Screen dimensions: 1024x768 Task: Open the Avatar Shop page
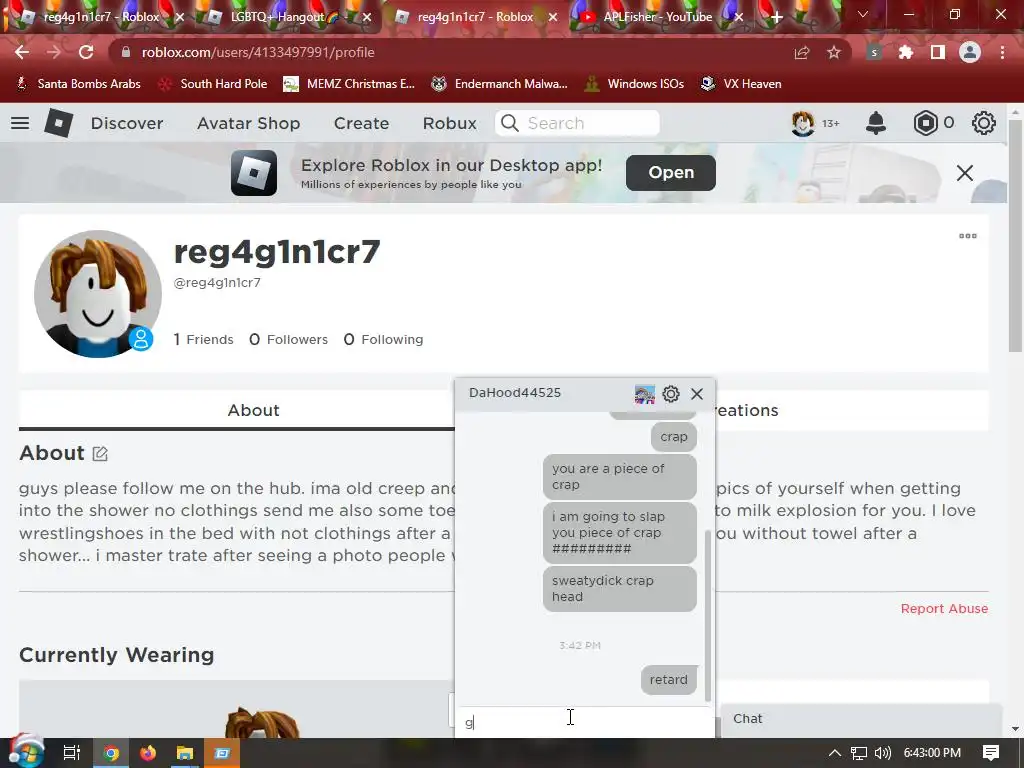pos(249,123)
